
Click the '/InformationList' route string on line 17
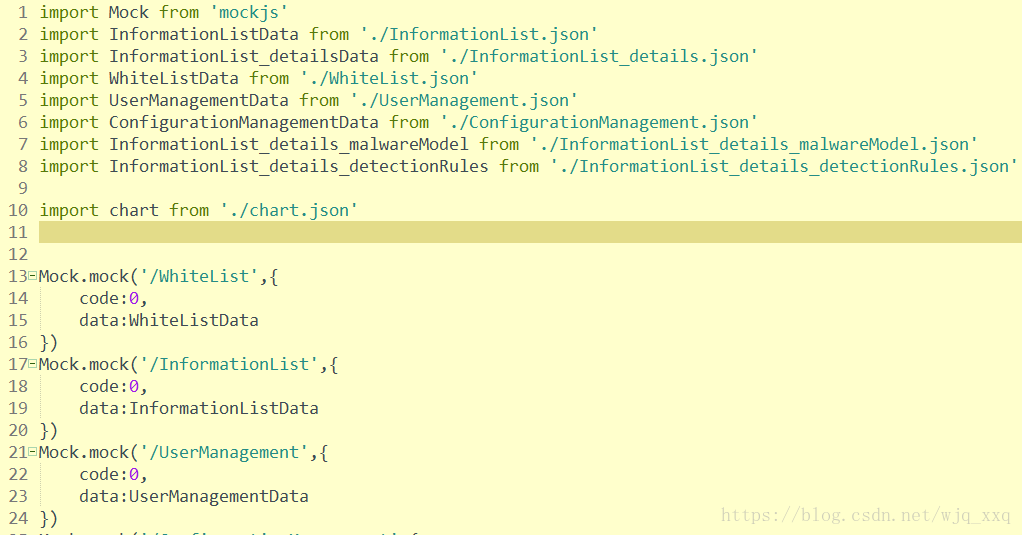229,364
